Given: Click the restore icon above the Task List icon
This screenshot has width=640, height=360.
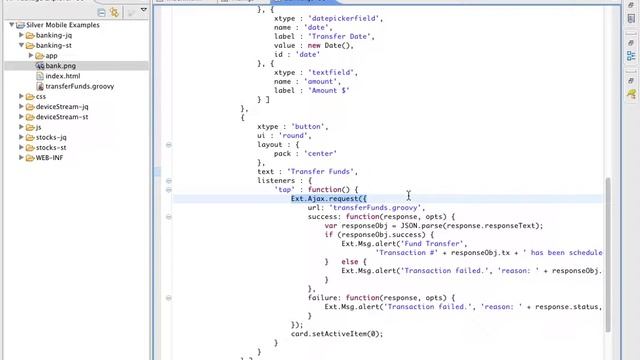Looking at the screenshot, I should coord(631,4).
